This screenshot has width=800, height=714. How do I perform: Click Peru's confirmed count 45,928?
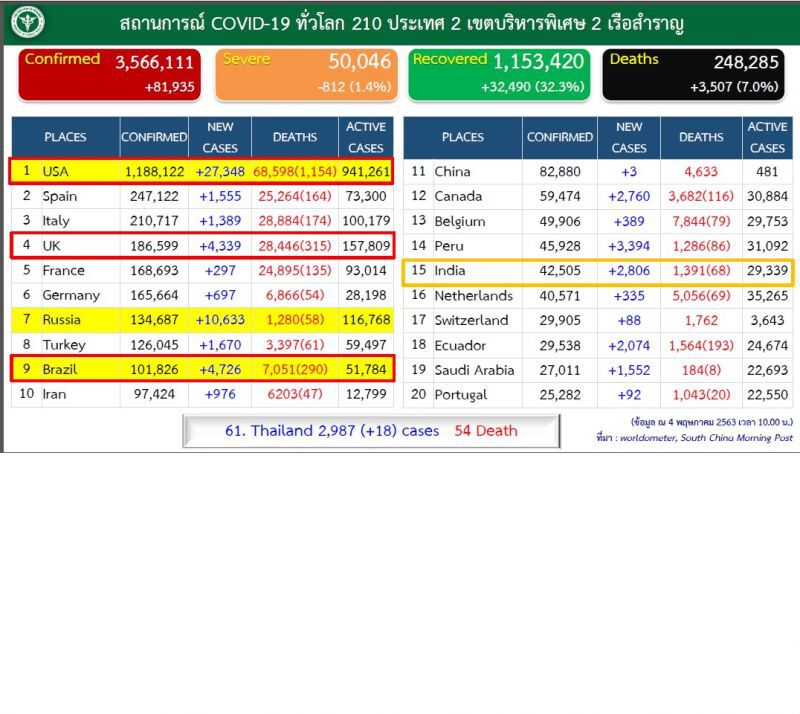(x=560, y=246)
